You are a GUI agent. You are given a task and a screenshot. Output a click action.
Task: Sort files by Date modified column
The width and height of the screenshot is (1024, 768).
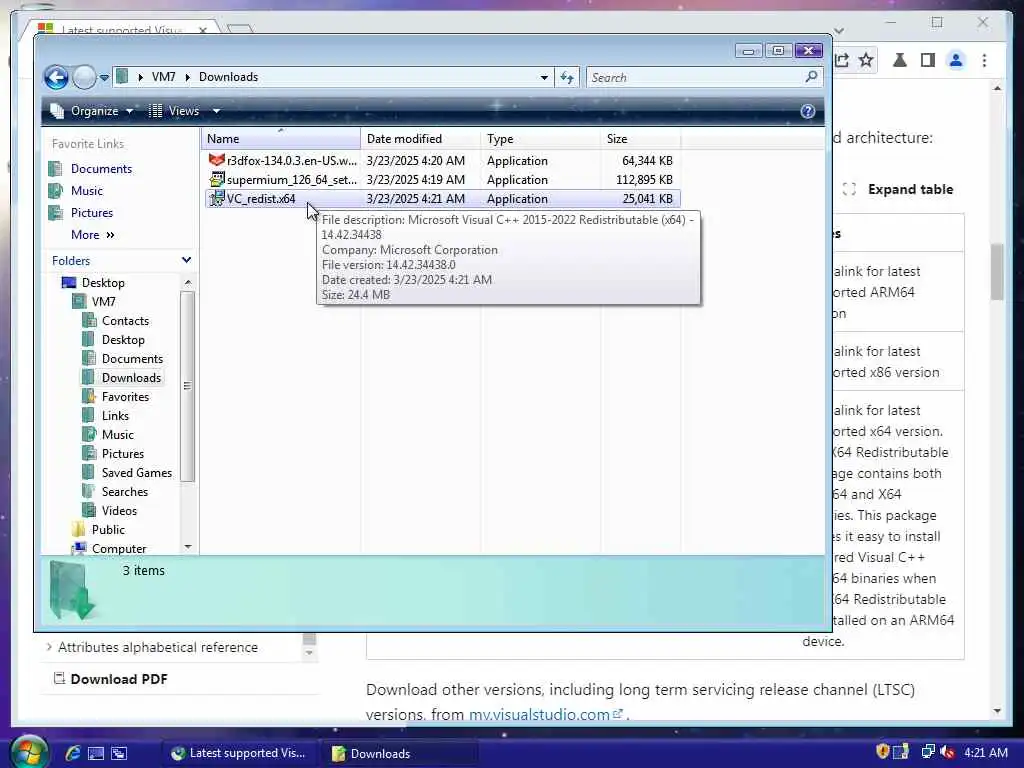[x=420, y=138]
